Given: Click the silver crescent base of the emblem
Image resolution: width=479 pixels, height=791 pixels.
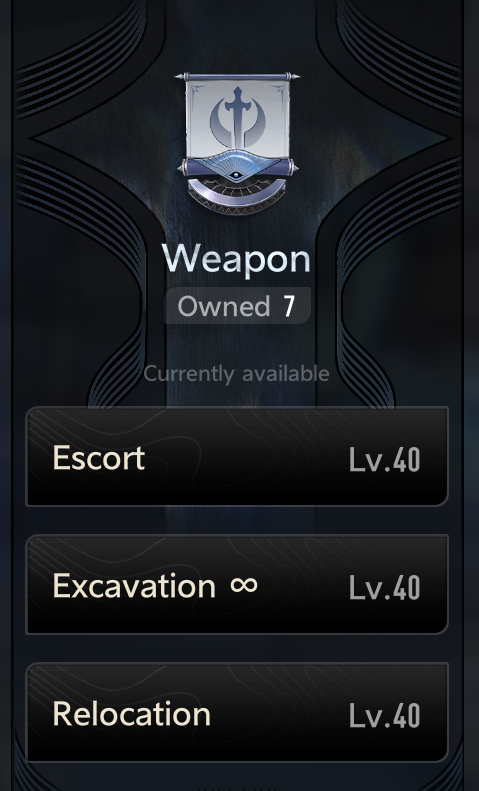Looking at the screenshot, I should point(237,198).
